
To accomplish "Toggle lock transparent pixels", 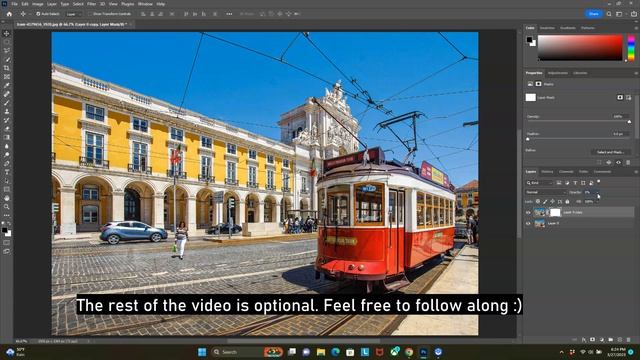I will pos(538,202).
